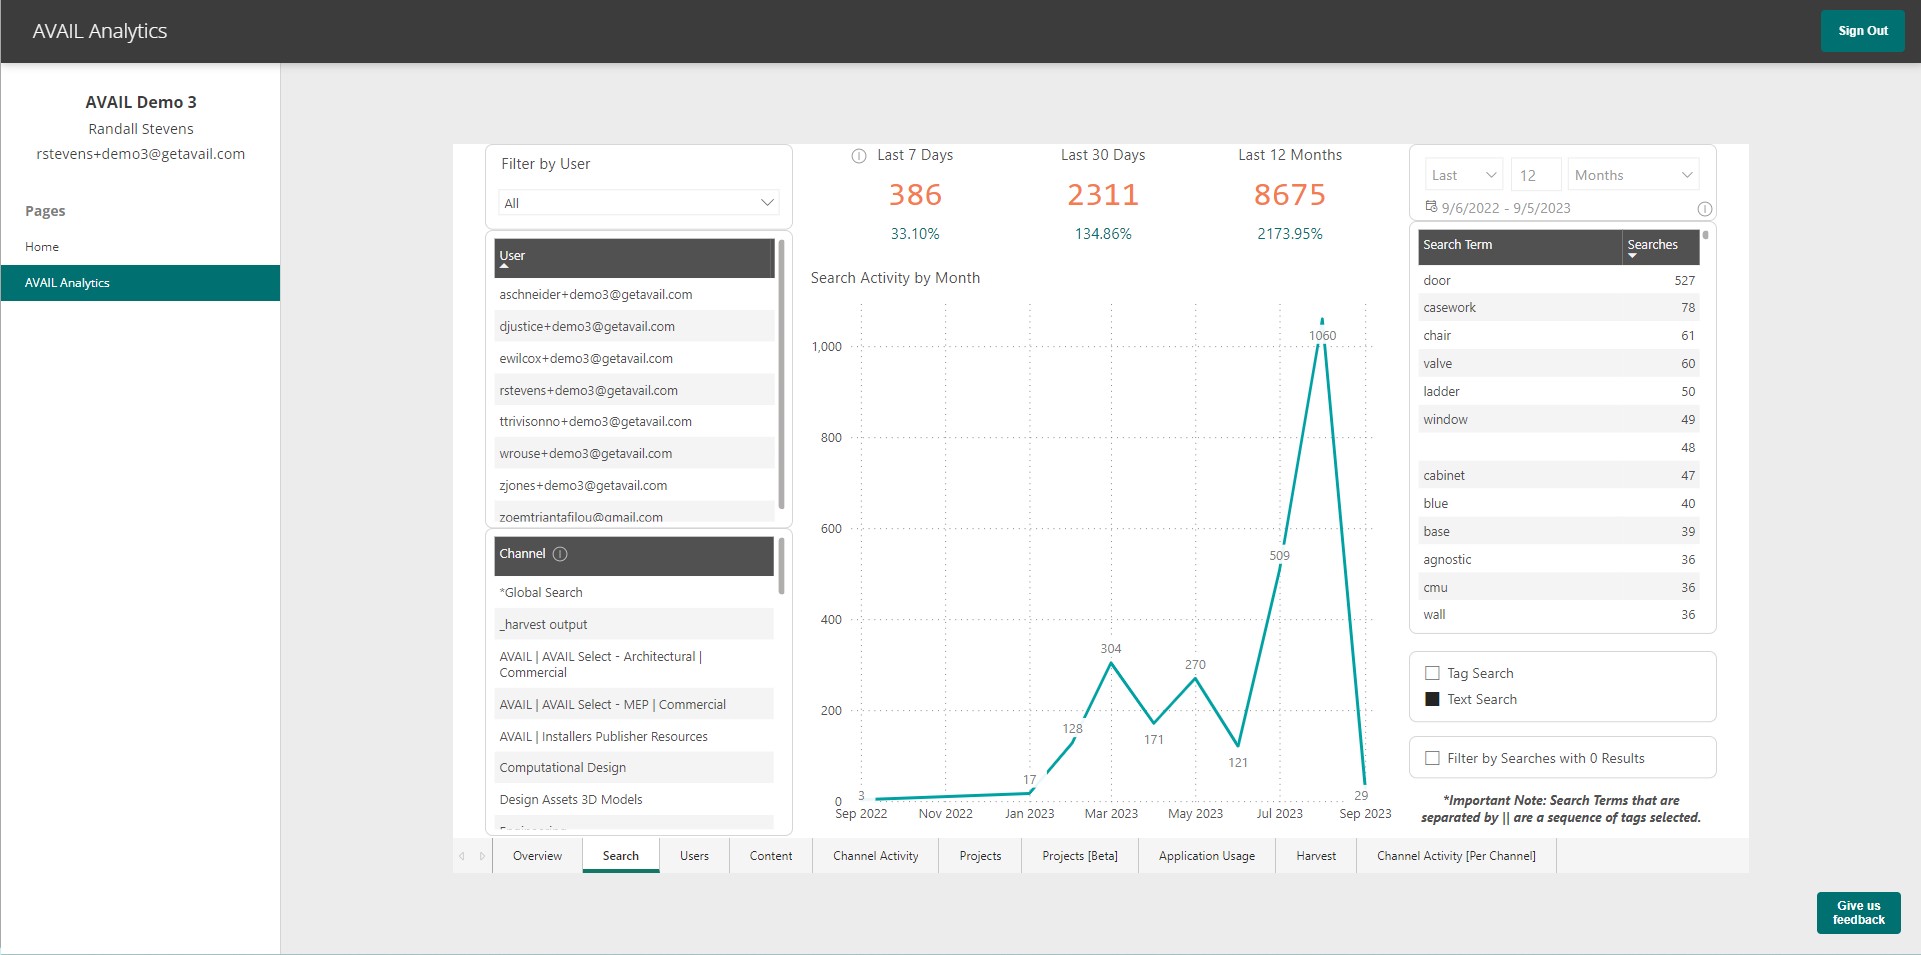Click the Channel list vertical scrollbar
Image resolution: width=1921 pixels, height=955 pixels.
coord(781,566)
